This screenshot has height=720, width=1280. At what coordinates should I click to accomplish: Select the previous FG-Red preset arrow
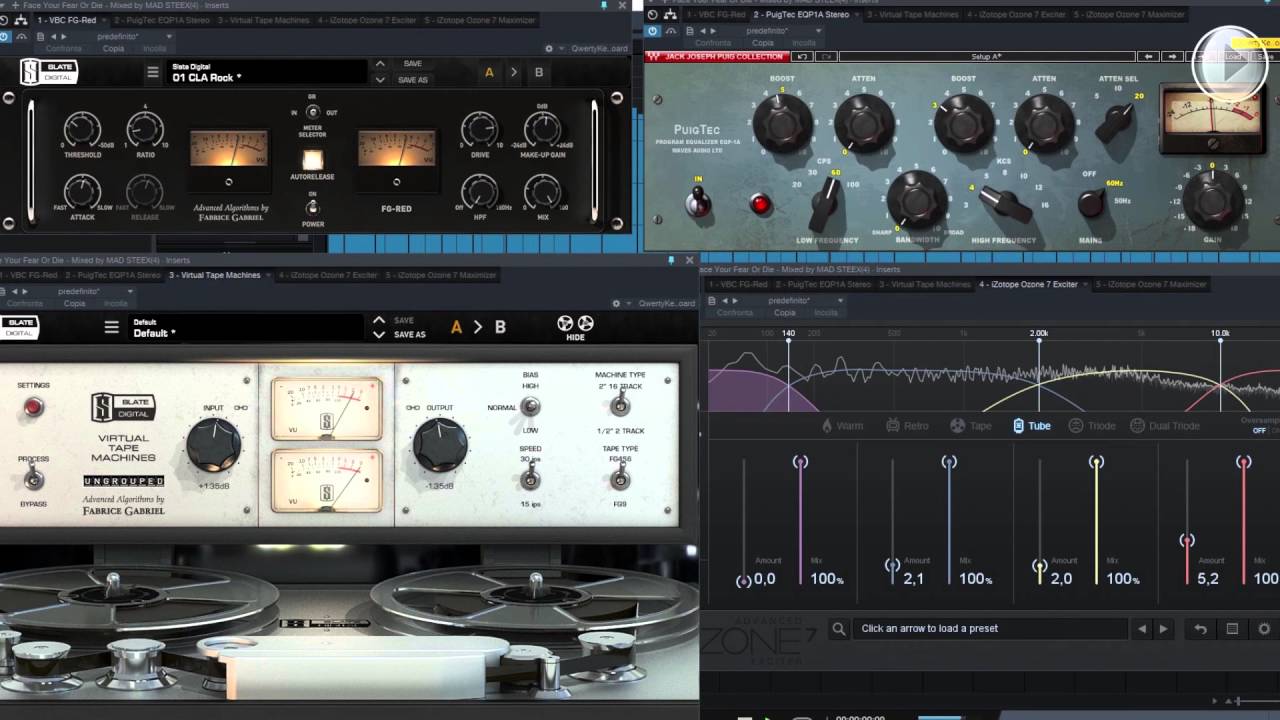click(x=380, y=64)
